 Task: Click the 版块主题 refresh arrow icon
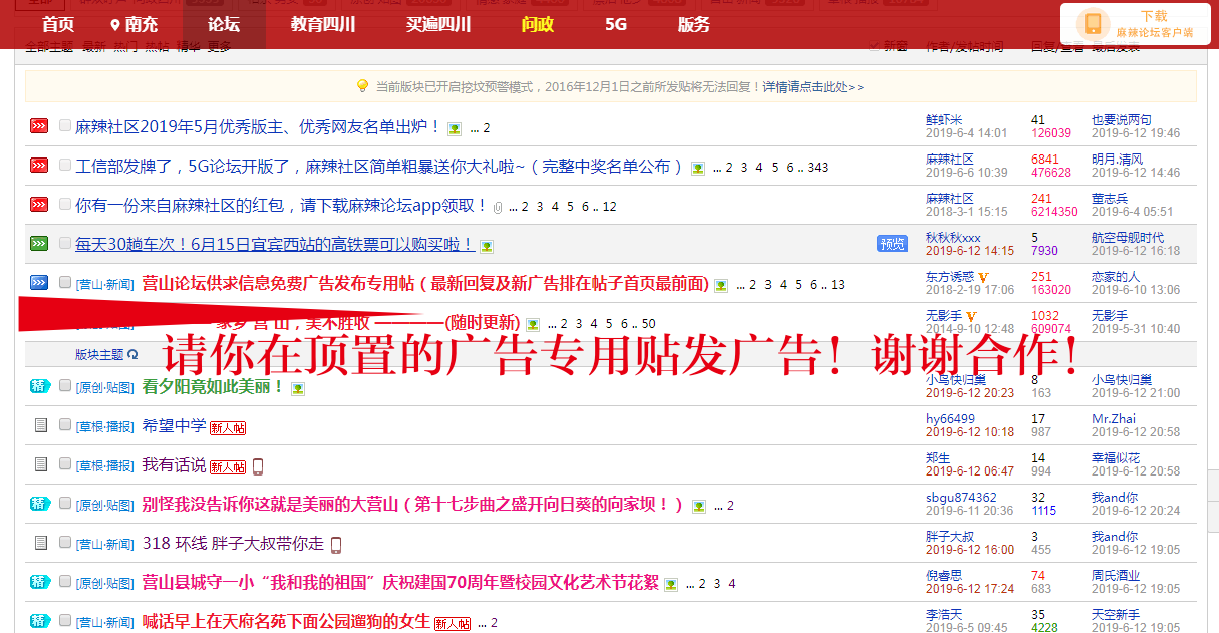pos(133,355)
